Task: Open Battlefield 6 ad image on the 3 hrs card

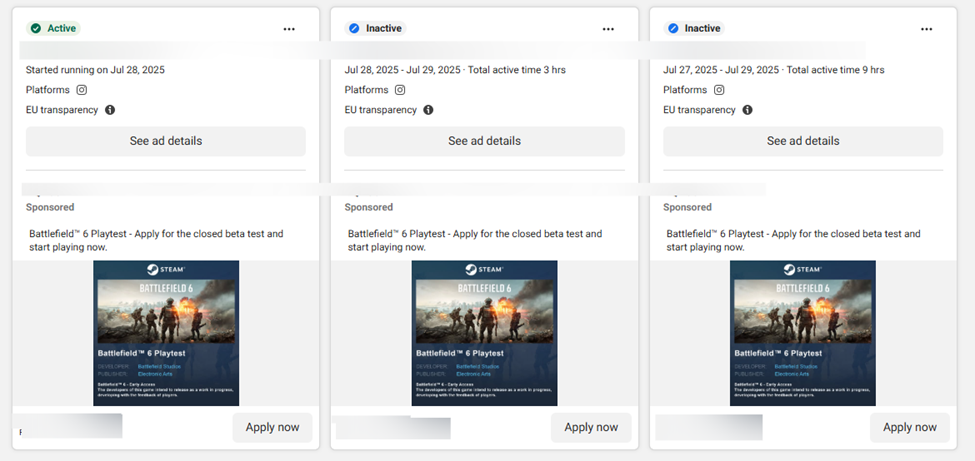Action: (484, 333)
